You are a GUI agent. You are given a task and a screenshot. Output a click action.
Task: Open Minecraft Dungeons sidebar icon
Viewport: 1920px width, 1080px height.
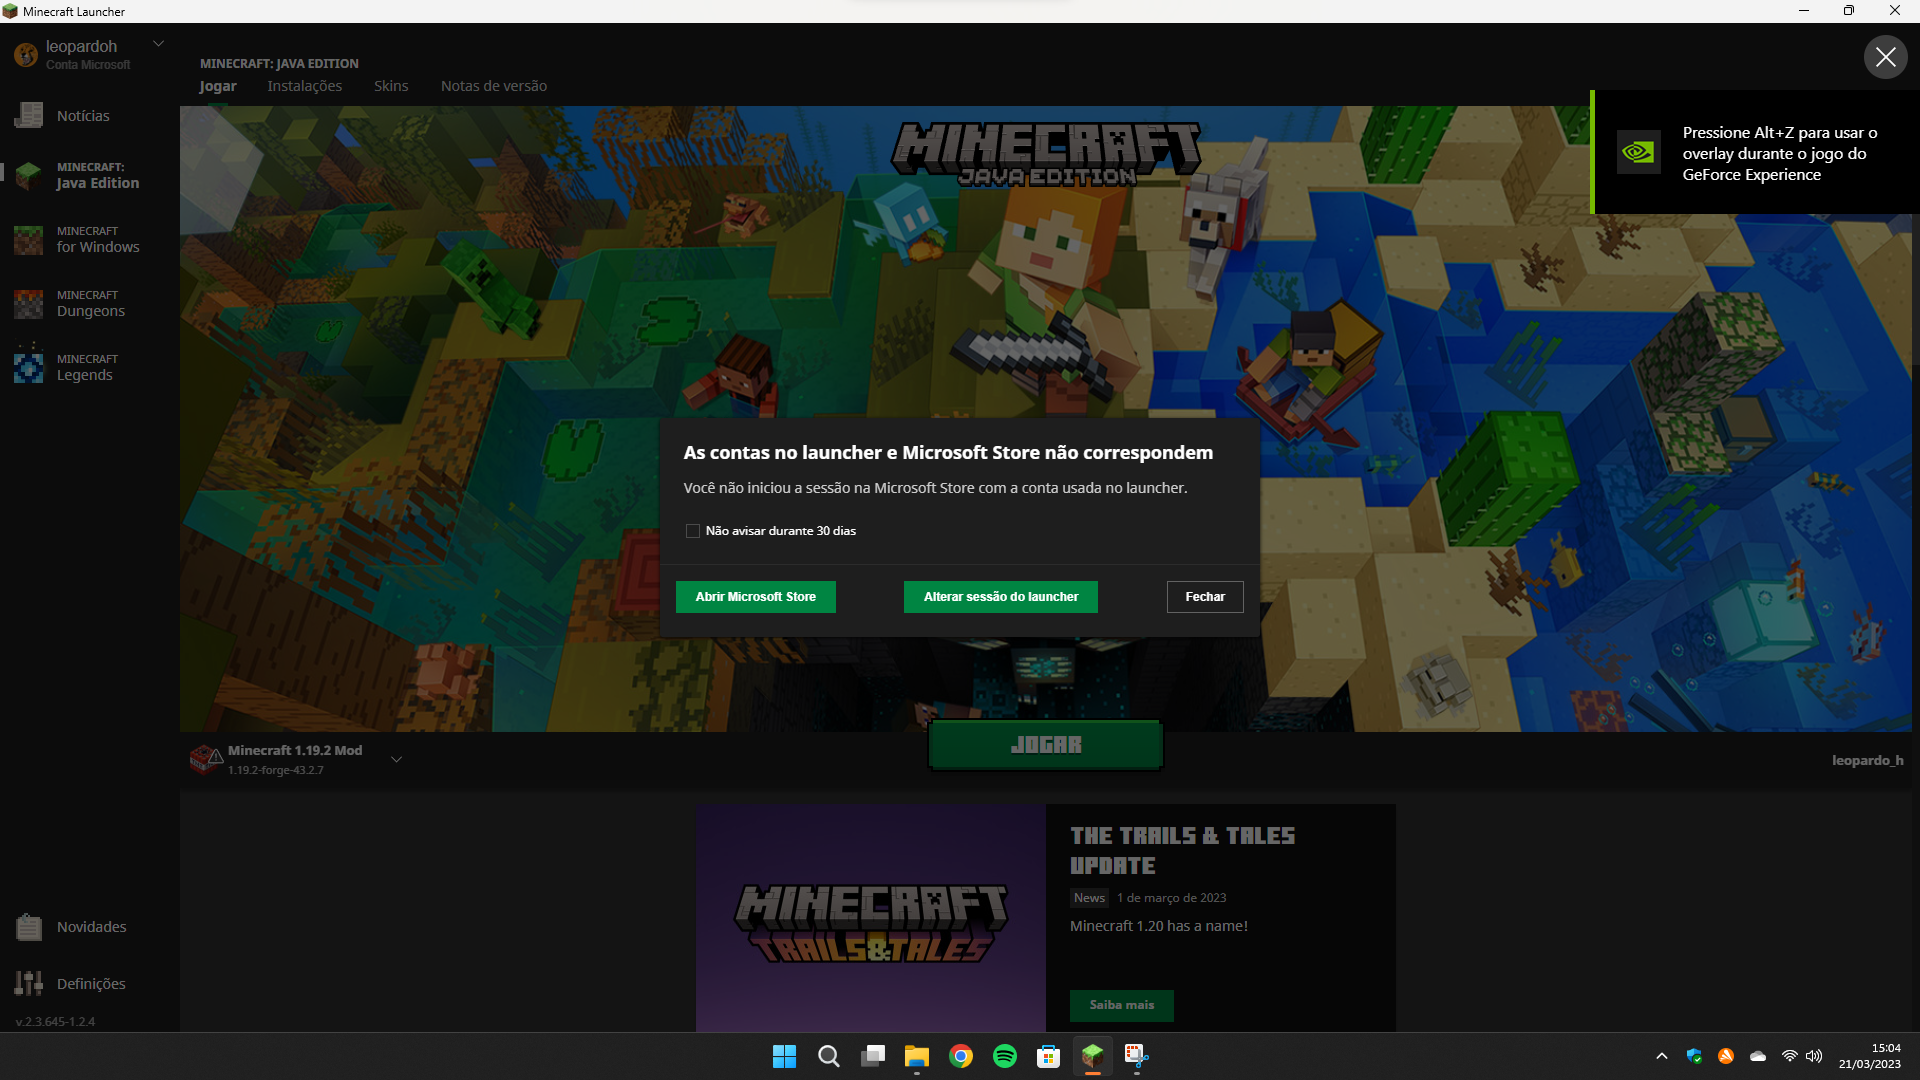(29, 304)
